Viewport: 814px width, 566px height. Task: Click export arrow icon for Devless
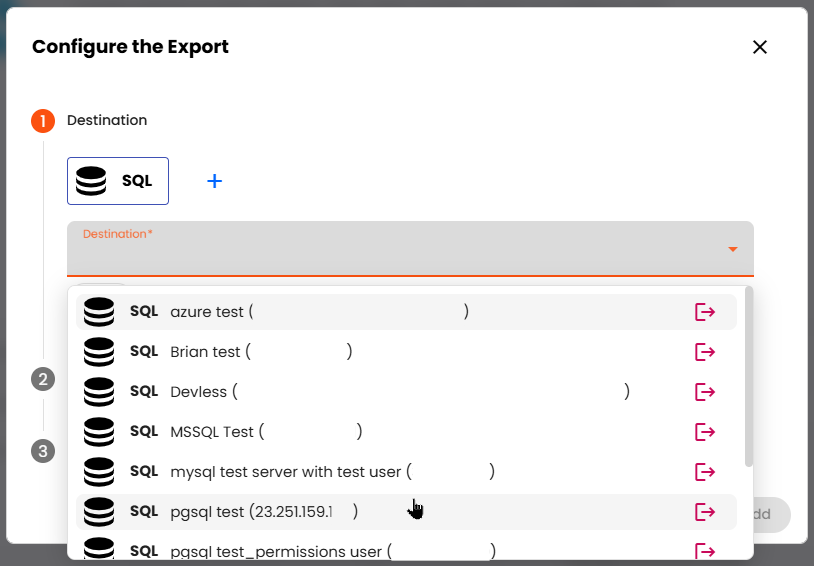705,392
